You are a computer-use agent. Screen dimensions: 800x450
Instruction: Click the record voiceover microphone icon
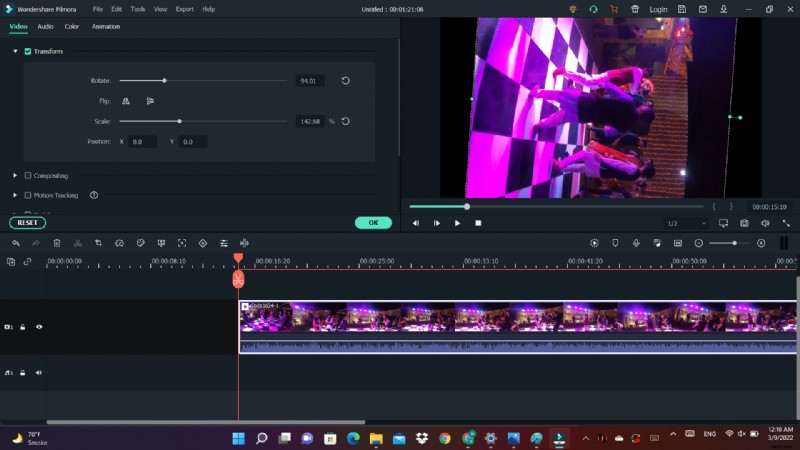click(x=636, y=243)
